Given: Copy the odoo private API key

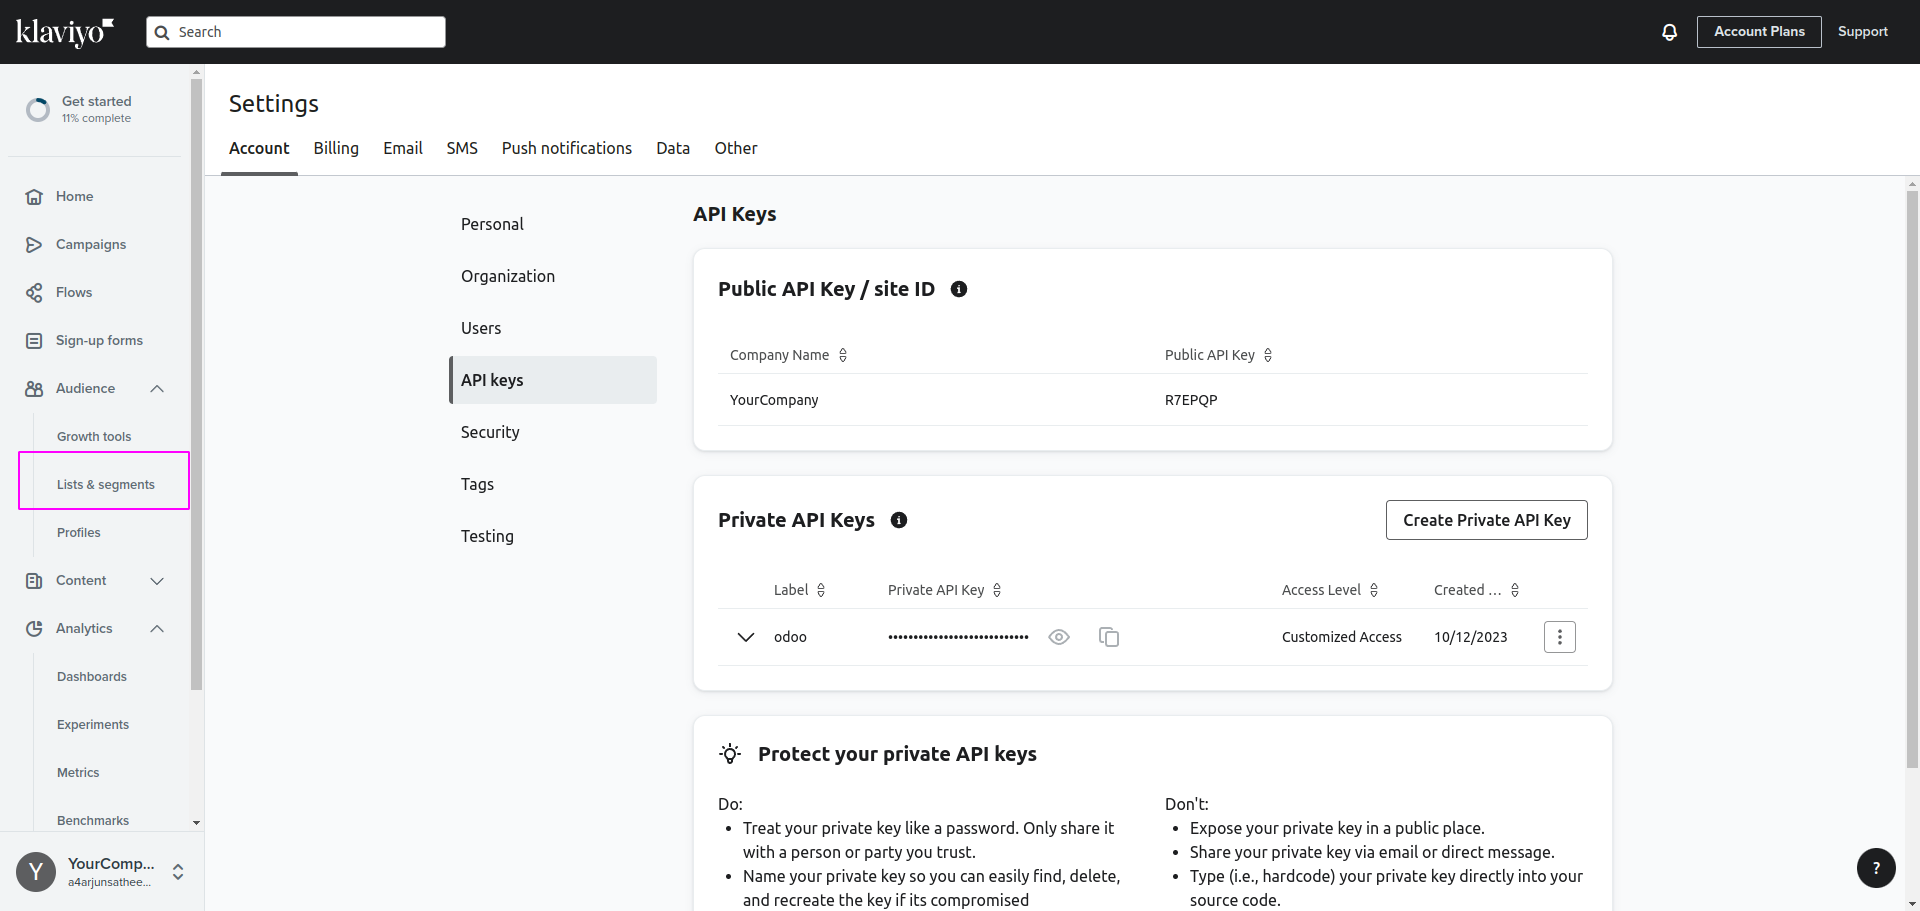Looking at the screenshot, I should click(x=1108, y=637).
